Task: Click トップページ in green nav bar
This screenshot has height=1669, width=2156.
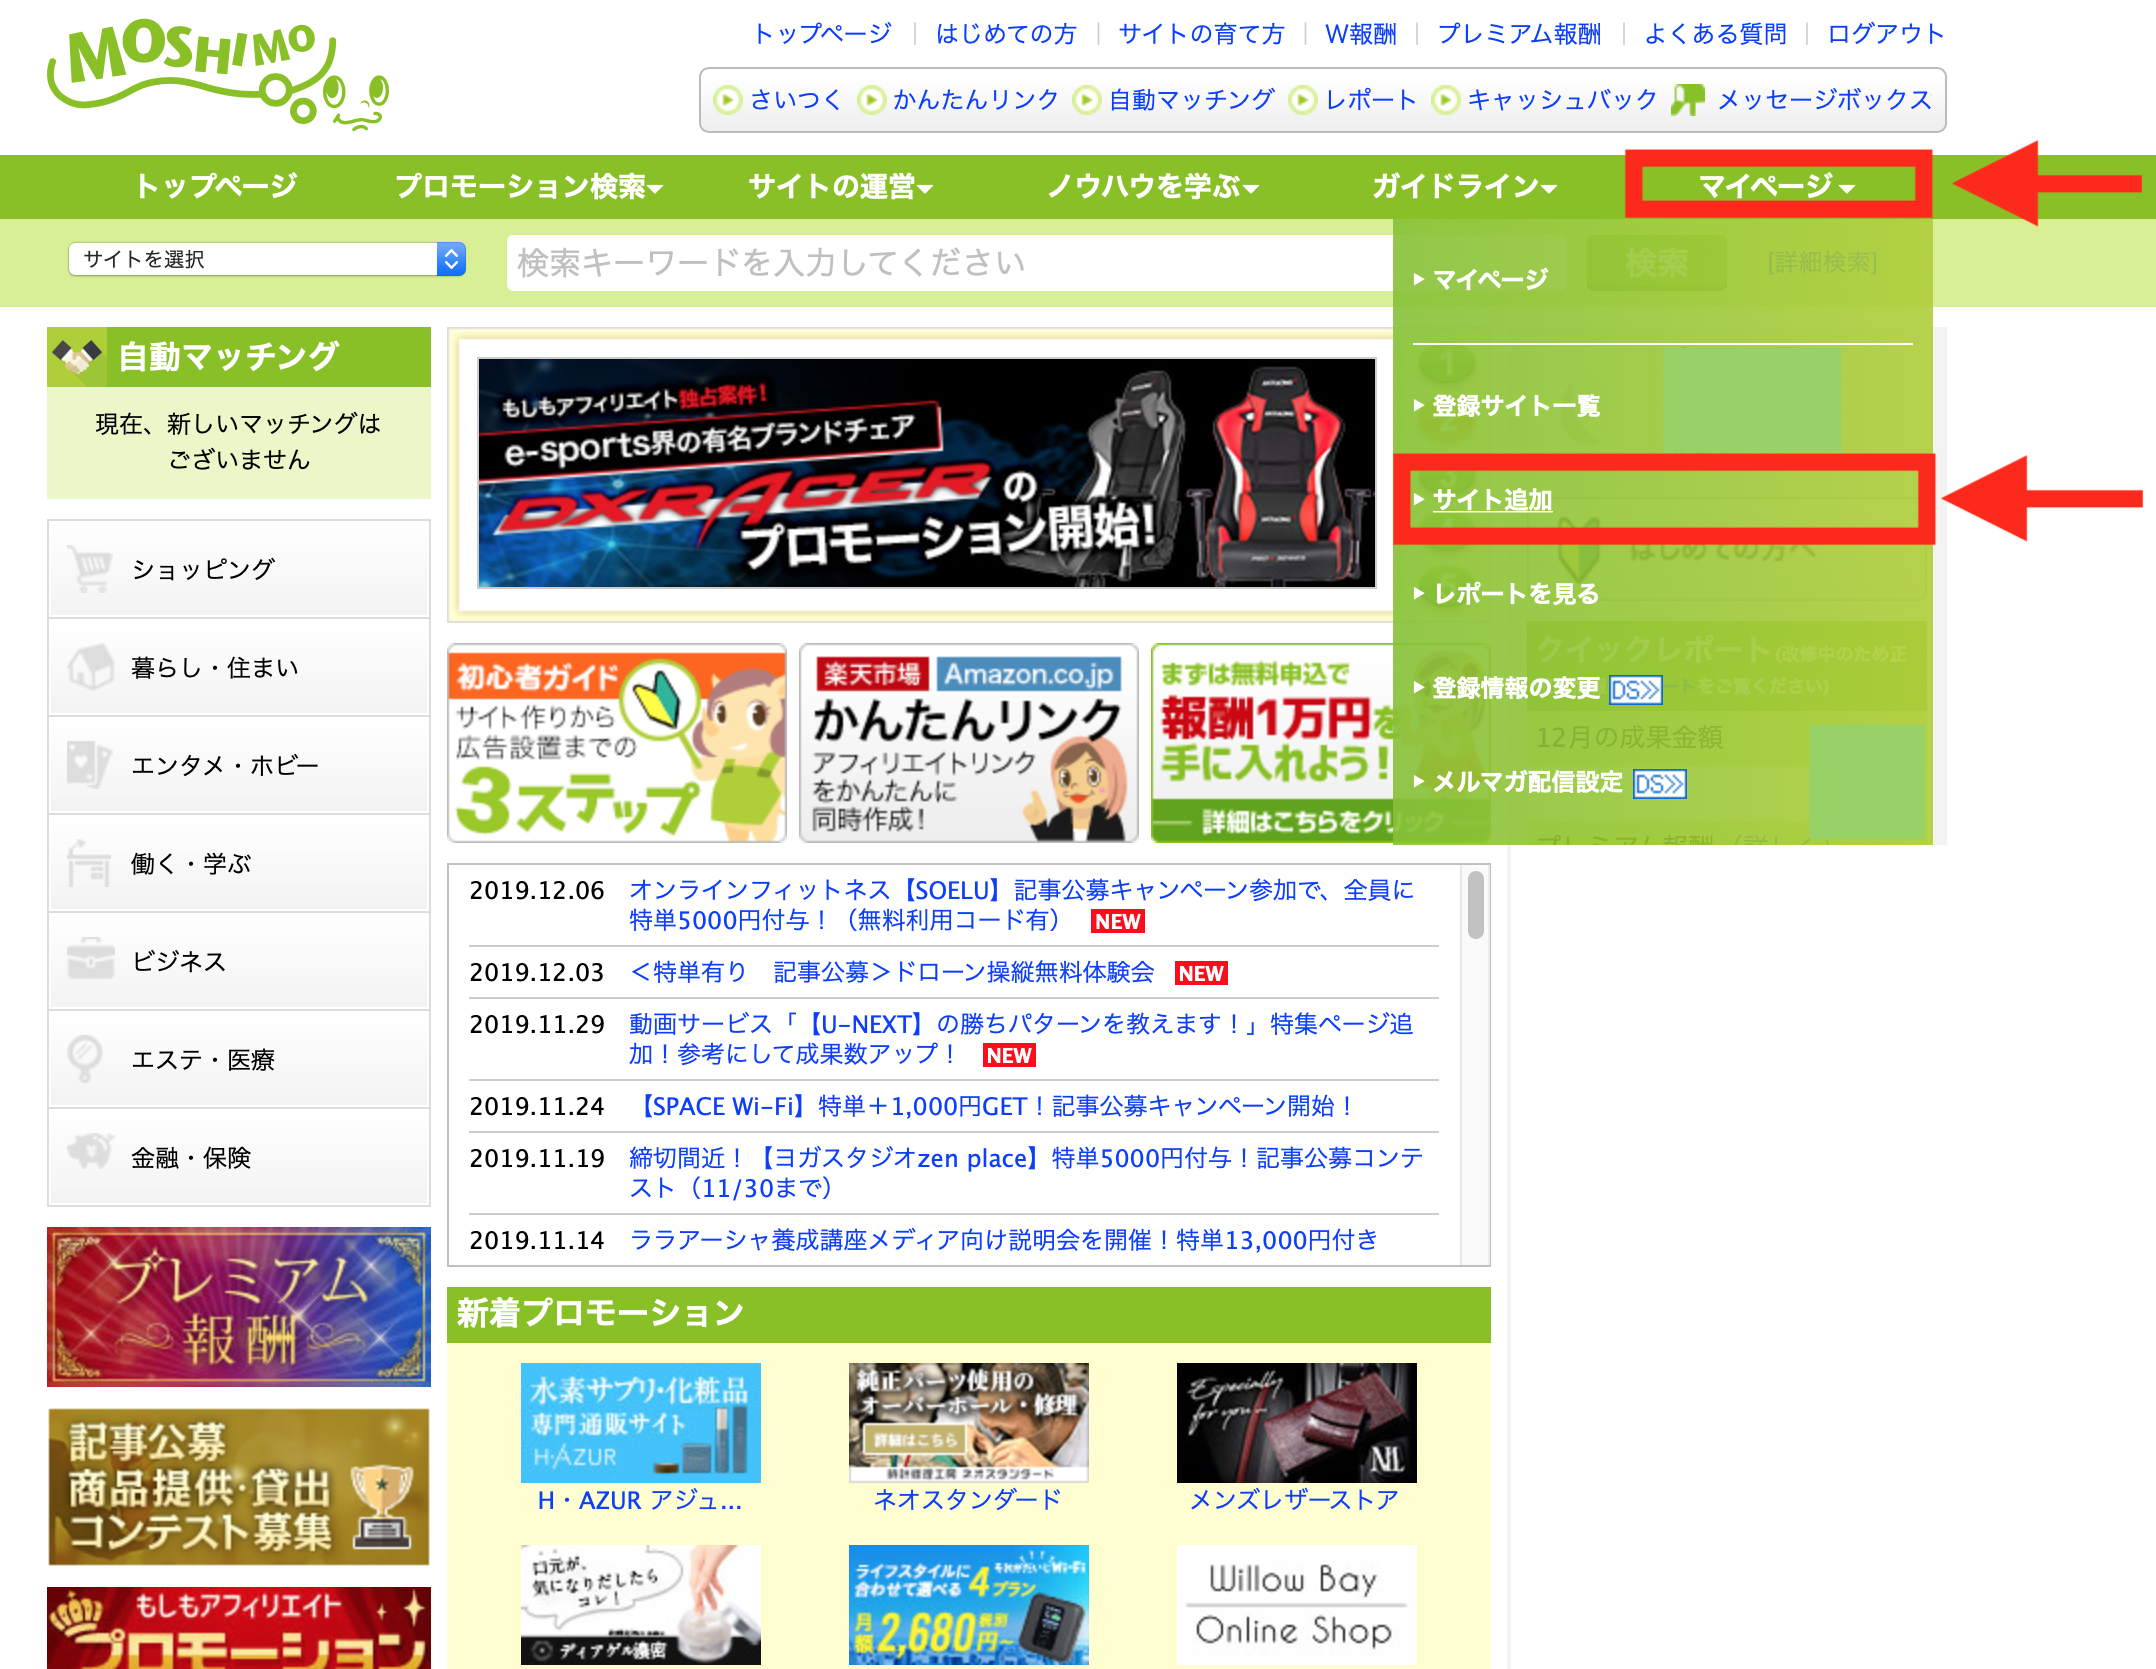Action: click(216, 186)
